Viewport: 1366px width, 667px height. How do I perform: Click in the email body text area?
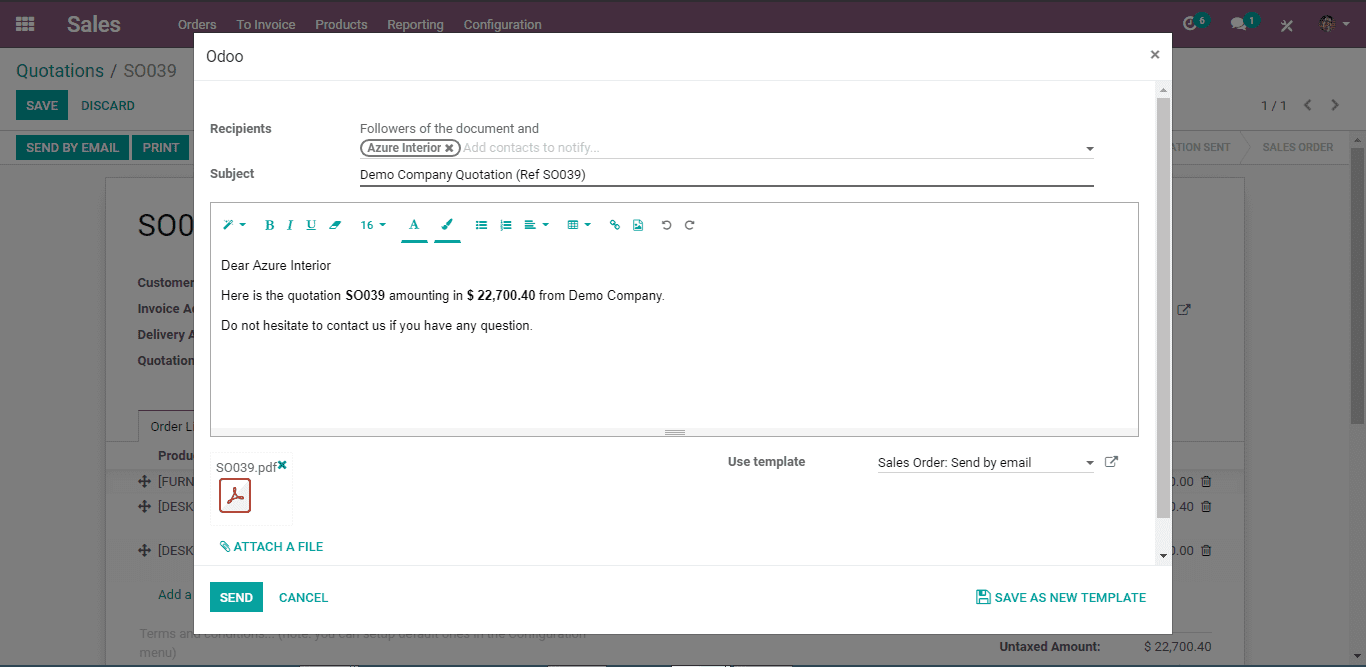click(x=674, y=340)
